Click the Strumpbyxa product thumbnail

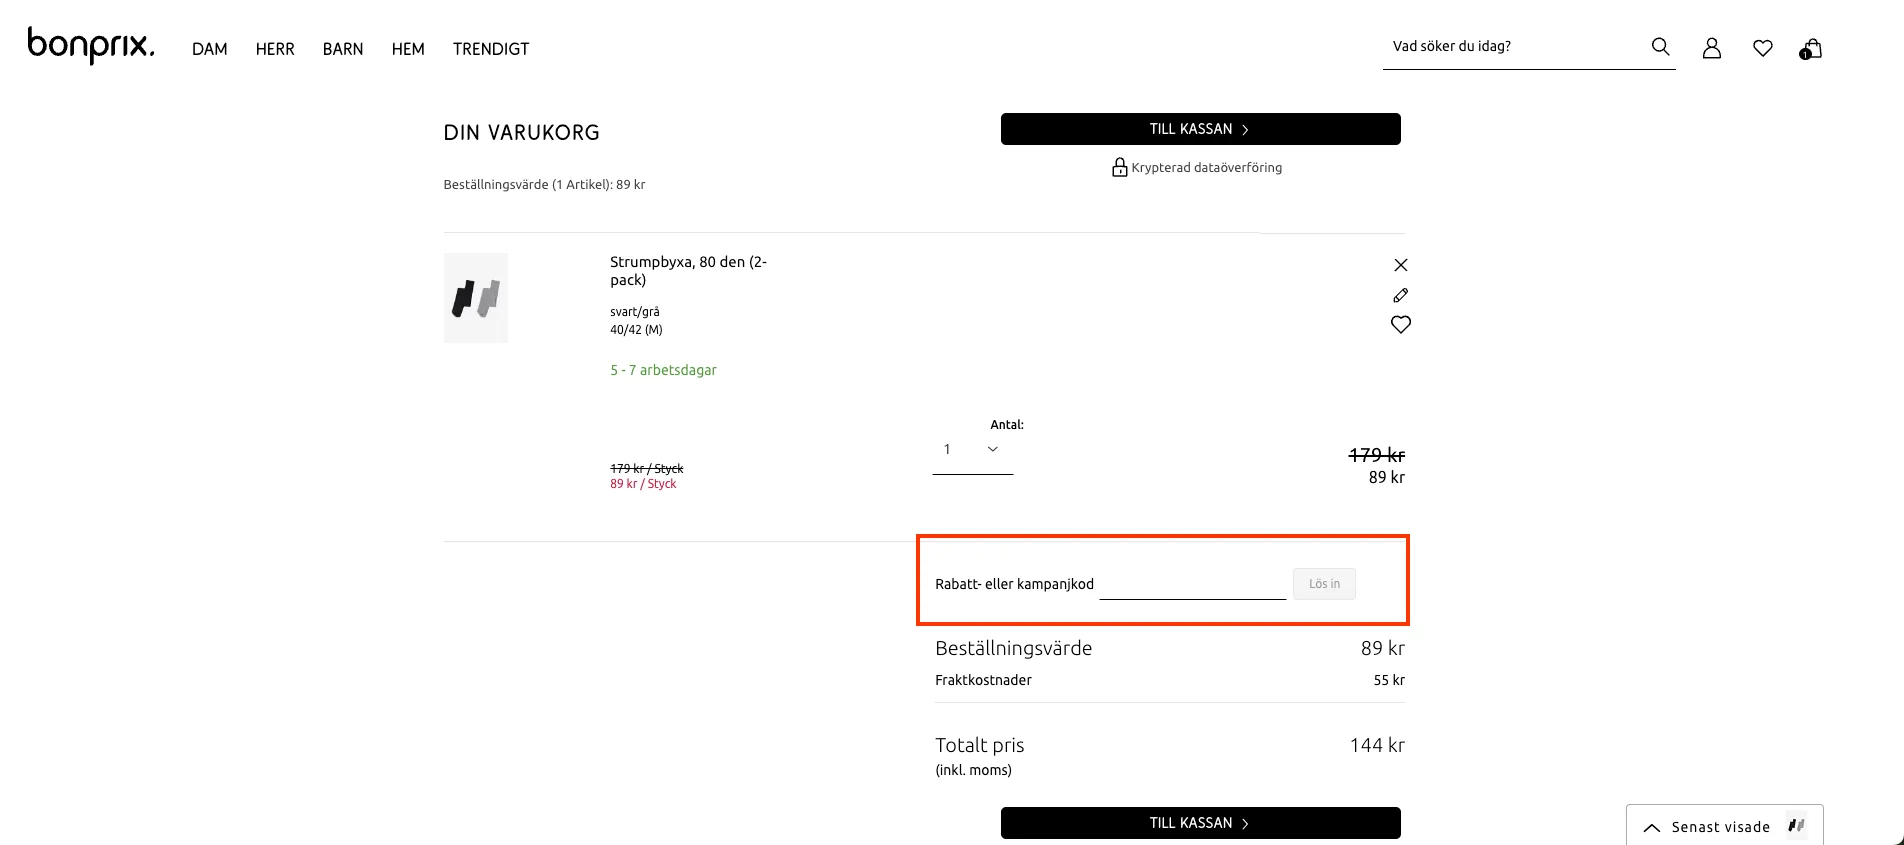tap(476, 298)
